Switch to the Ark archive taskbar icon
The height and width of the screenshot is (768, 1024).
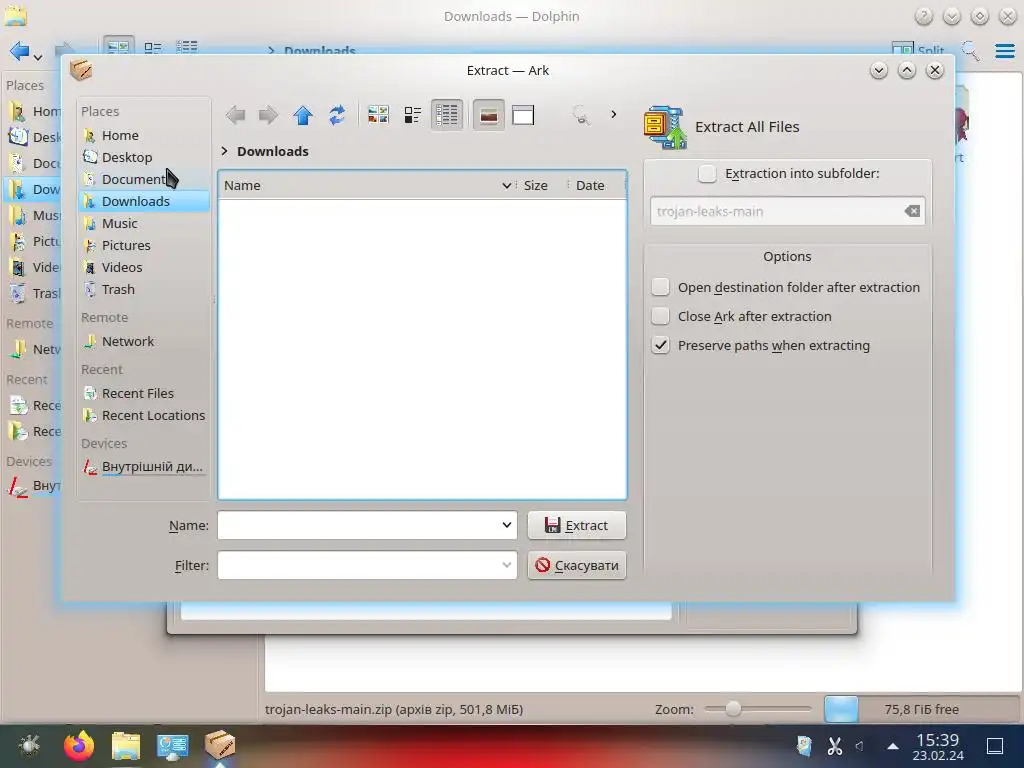pyautogui.click(x=220, y=744)
